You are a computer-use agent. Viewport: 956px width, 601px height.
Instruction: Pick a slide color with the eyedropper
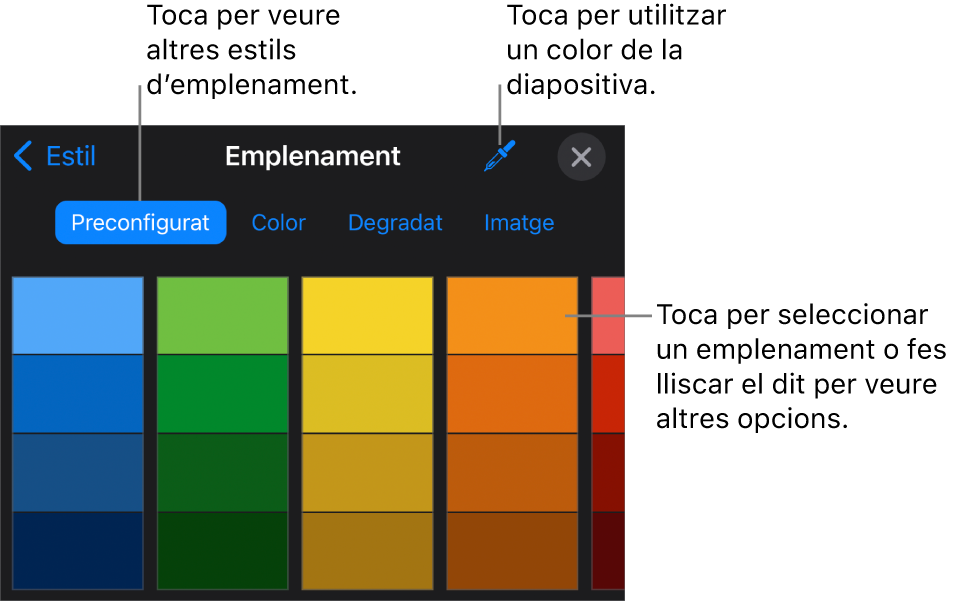(x=500, y=156)
